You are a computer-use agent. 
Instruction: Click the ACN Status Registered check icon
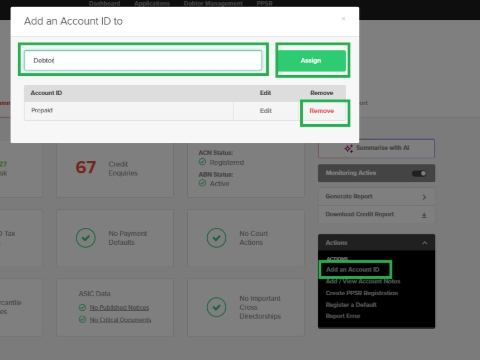[x=202, y=162]
